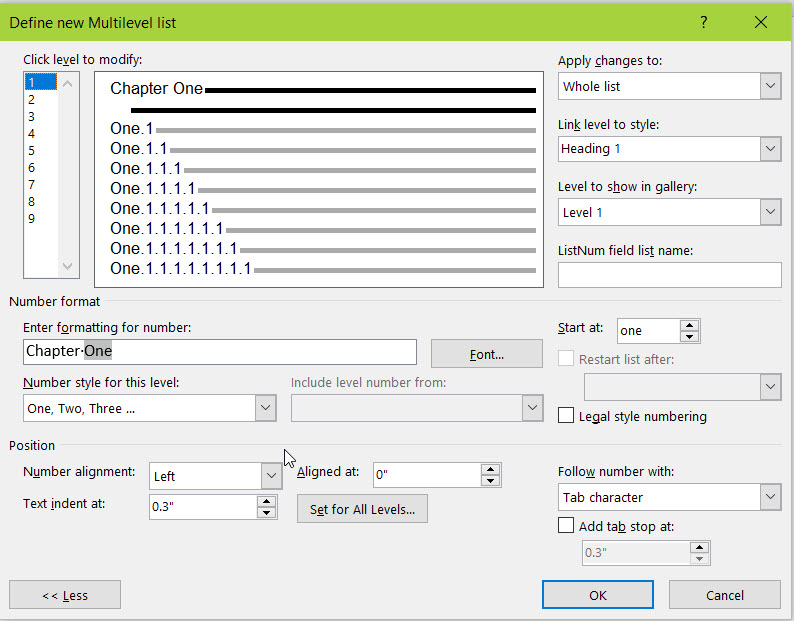
Task: Select level 5 in the level list
Action: point(41,150)
